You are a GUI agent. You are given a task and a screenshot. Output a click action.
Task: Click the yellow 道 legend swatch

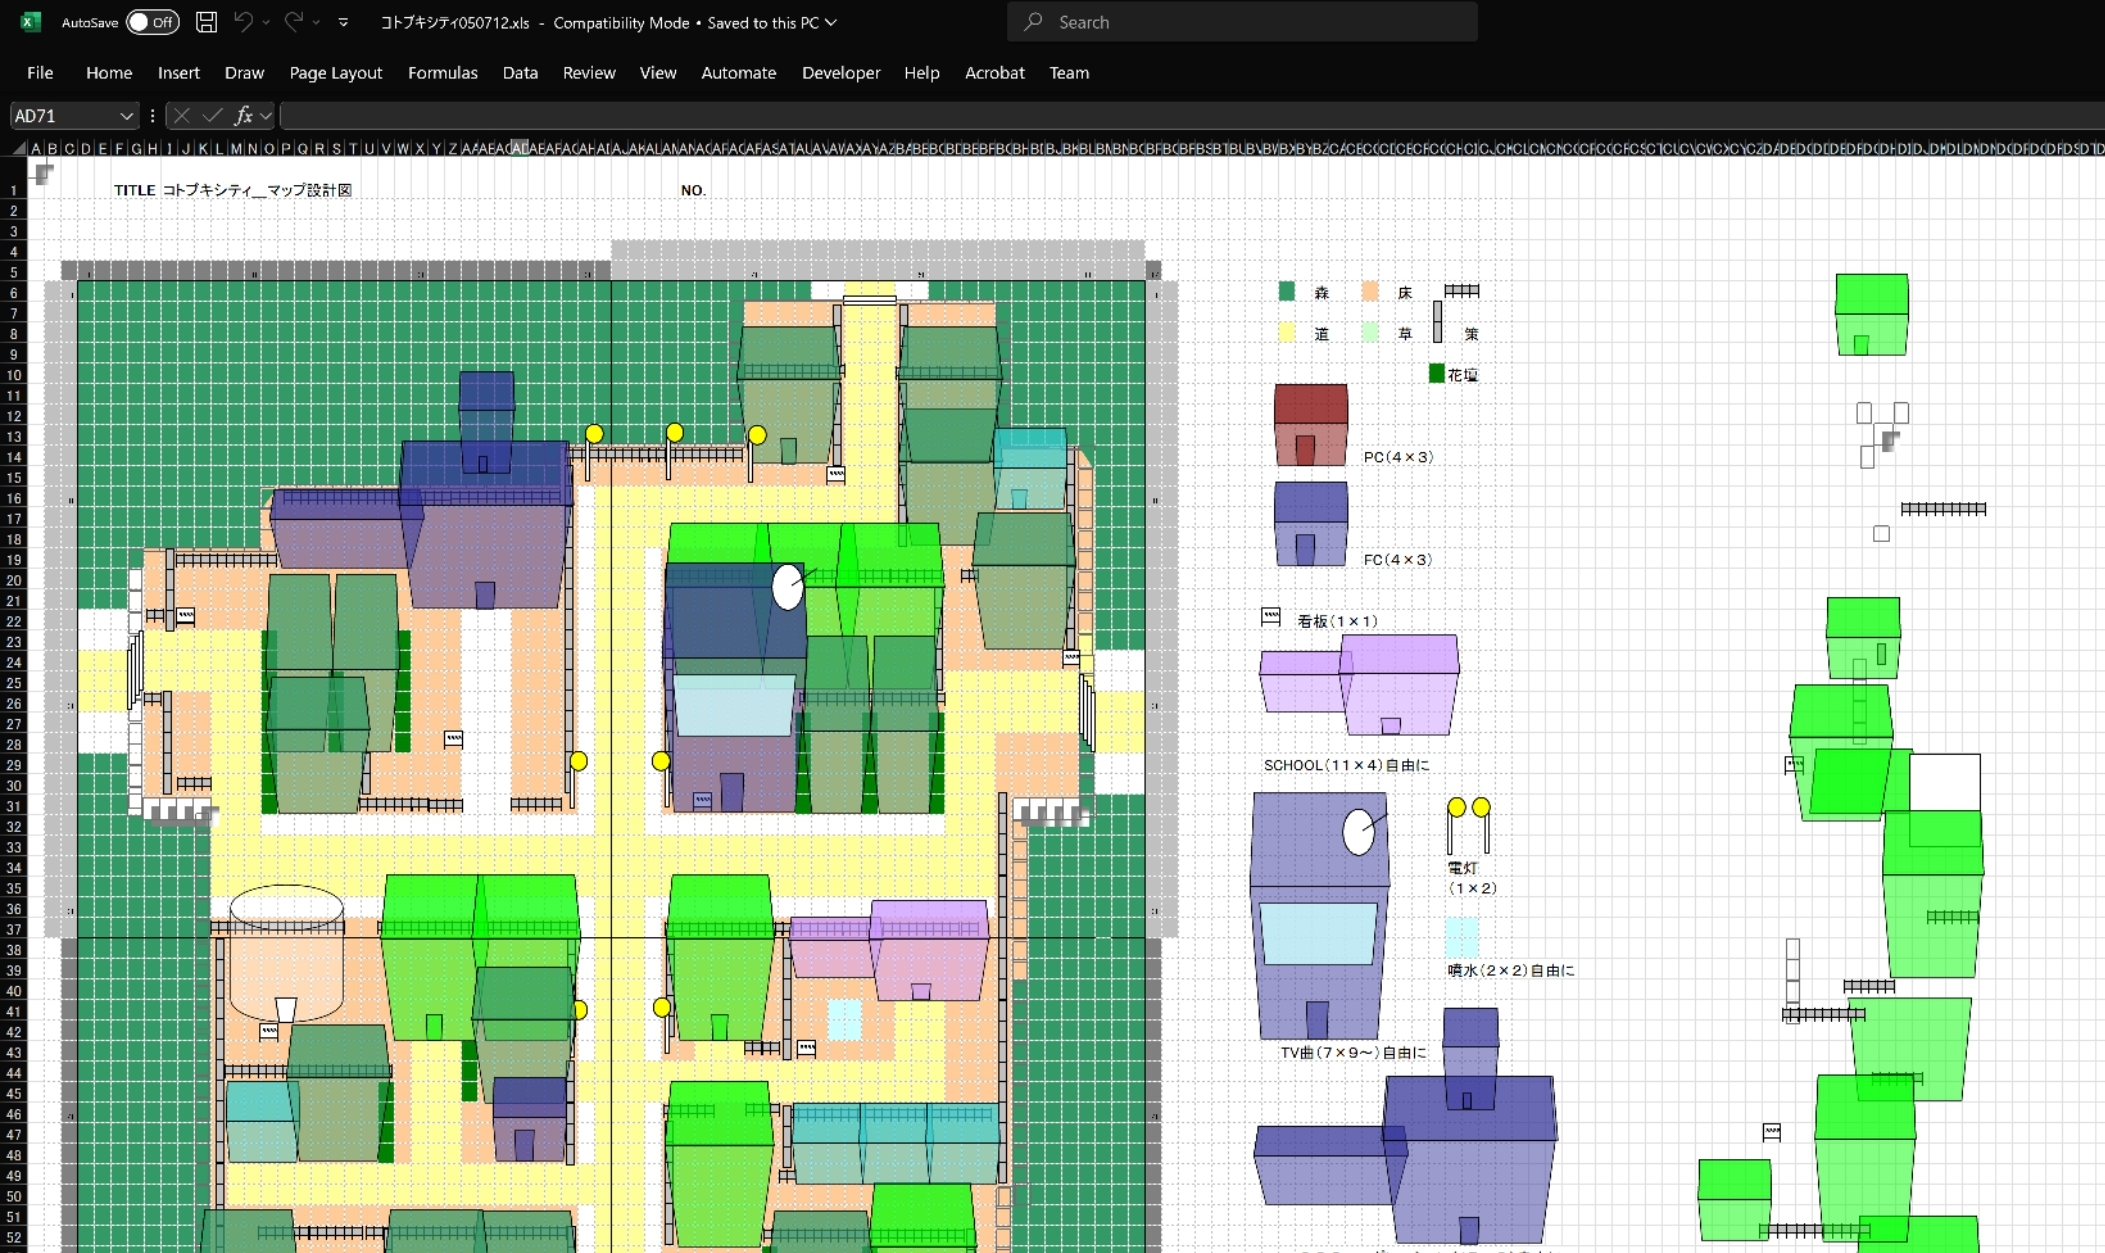point(1287,332)
